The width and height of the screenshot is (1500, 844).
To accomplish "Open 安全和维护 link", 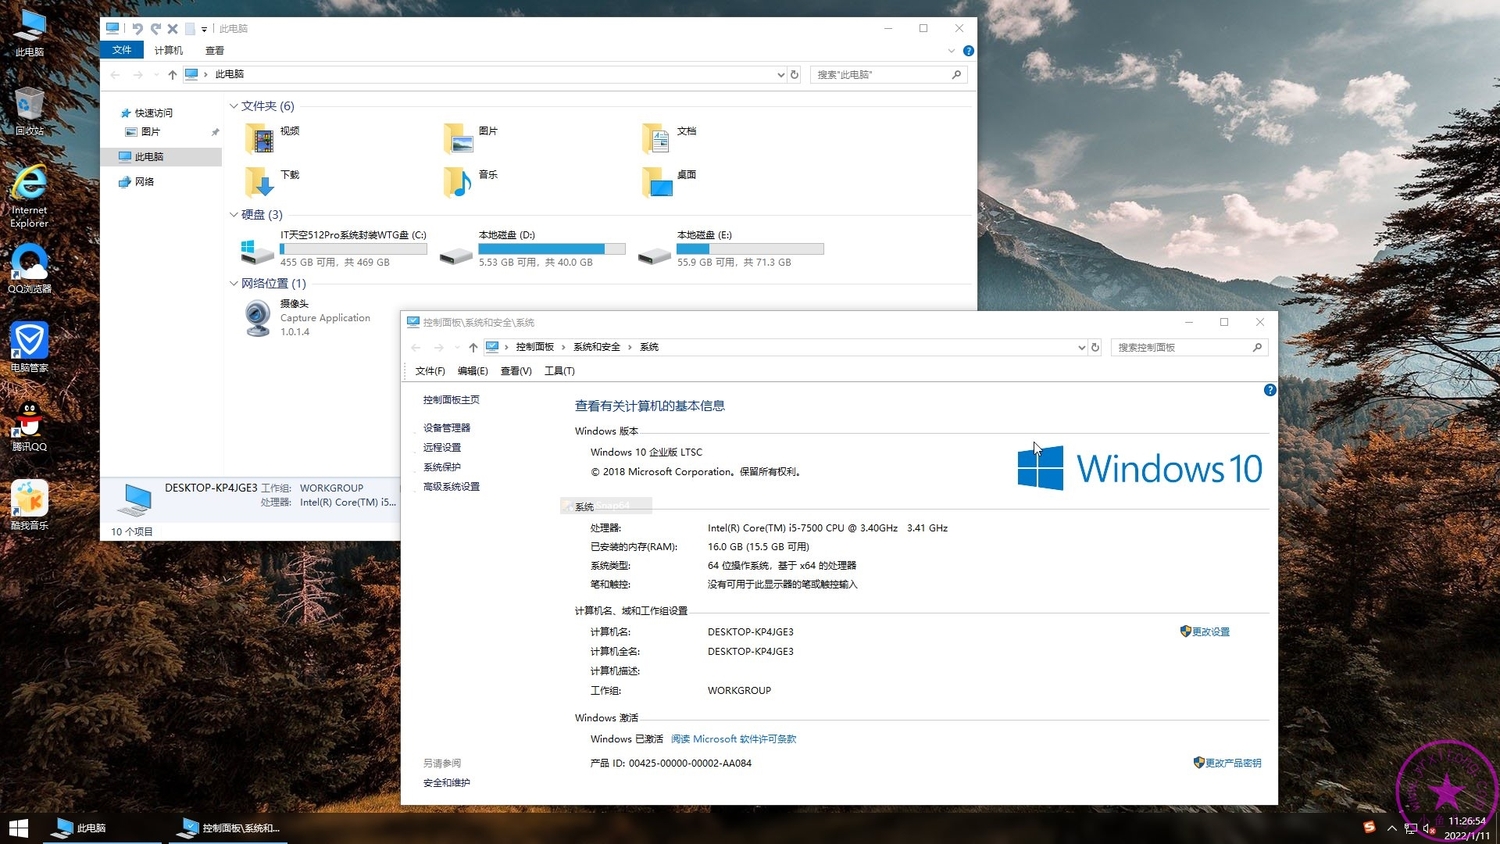I will pos(446,783).
